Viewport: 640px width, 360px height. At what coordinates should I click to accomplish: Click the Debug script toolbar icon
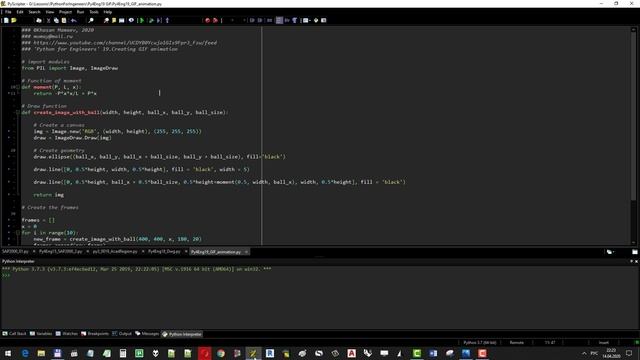[x=151, y=20]
